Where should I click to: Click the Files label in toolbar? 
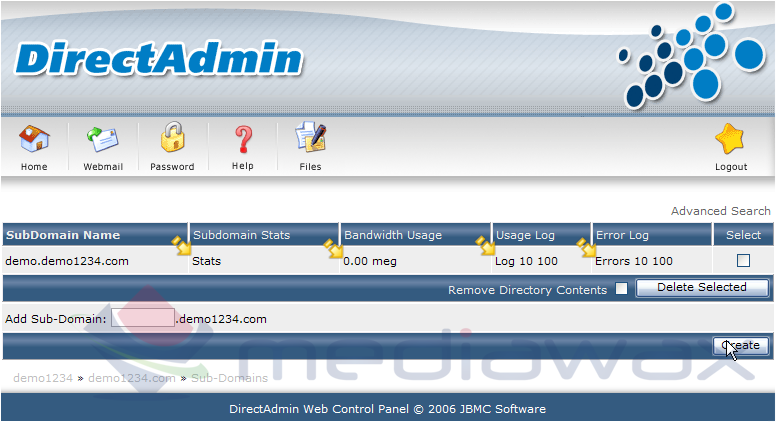[x=310, y=167]
